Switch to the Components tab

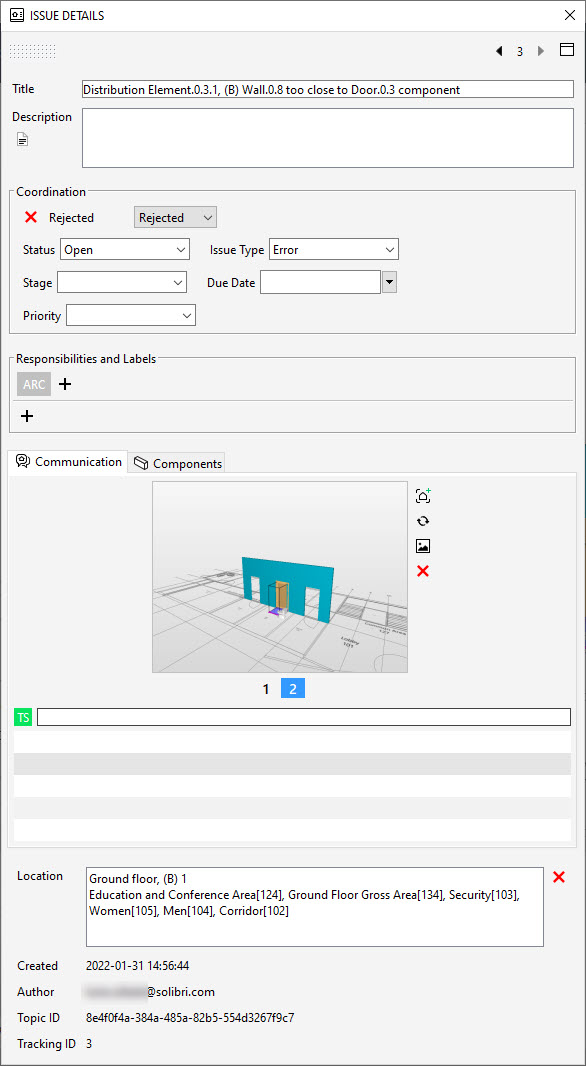[x=178, y=463]
